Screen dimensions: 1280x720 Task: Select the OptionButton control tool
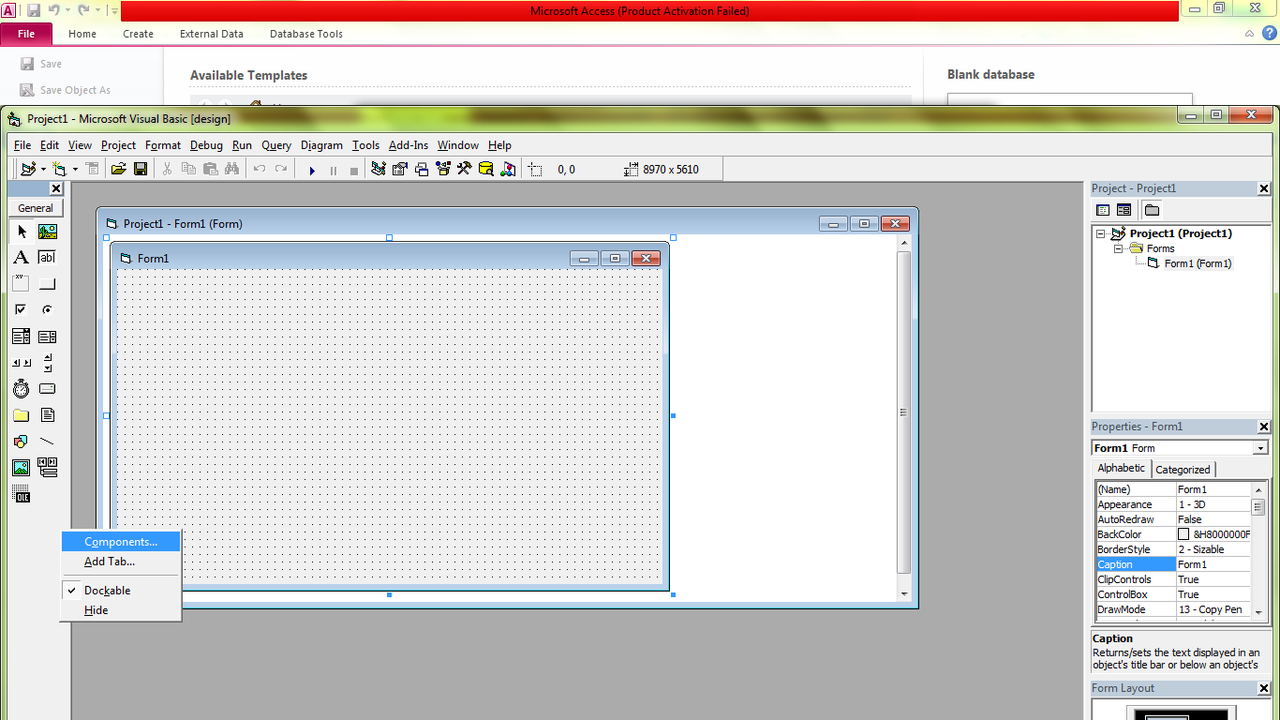pyautogui.click(x=47, y=310)
